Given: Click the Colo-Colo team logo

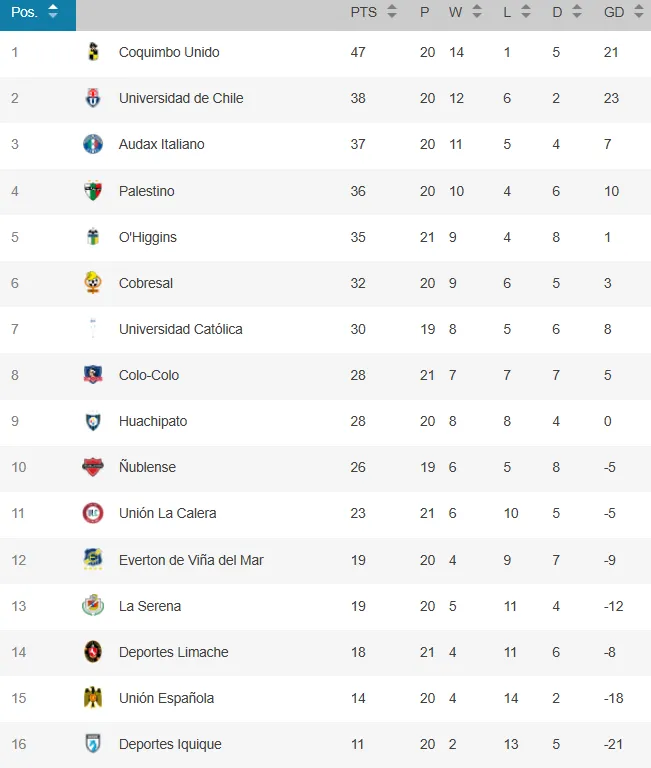Looking at the screenshot, I should [x=93, y=375].
